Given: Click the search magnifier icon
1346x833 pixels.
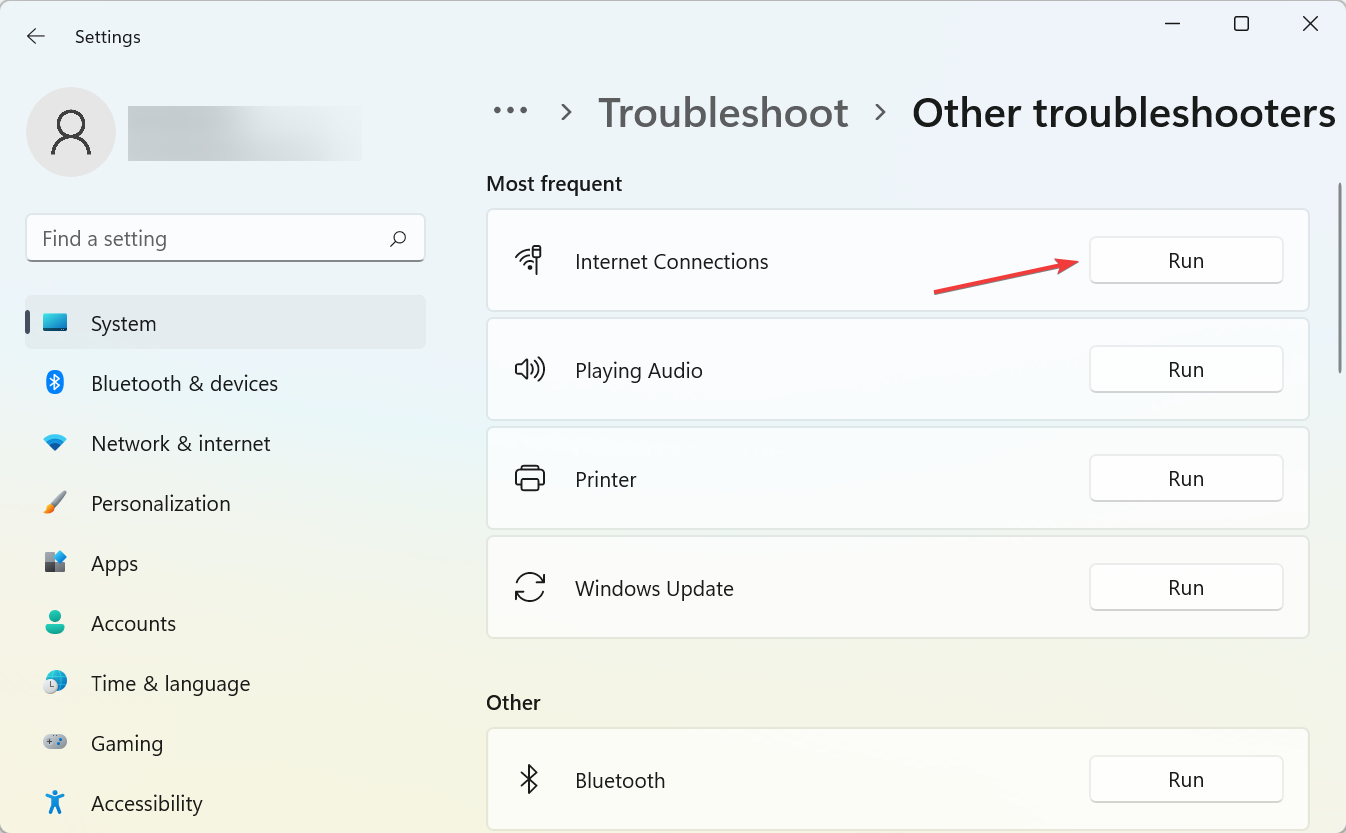Looking at the screenshot, I should 398,239.
